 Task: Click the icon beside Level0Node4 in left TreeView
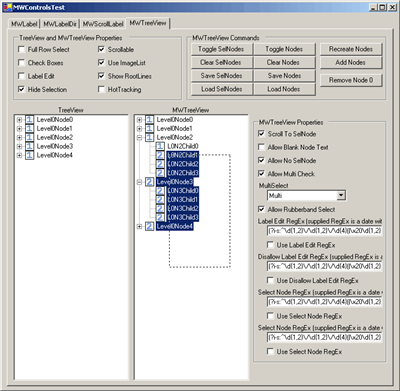(29, 155)
